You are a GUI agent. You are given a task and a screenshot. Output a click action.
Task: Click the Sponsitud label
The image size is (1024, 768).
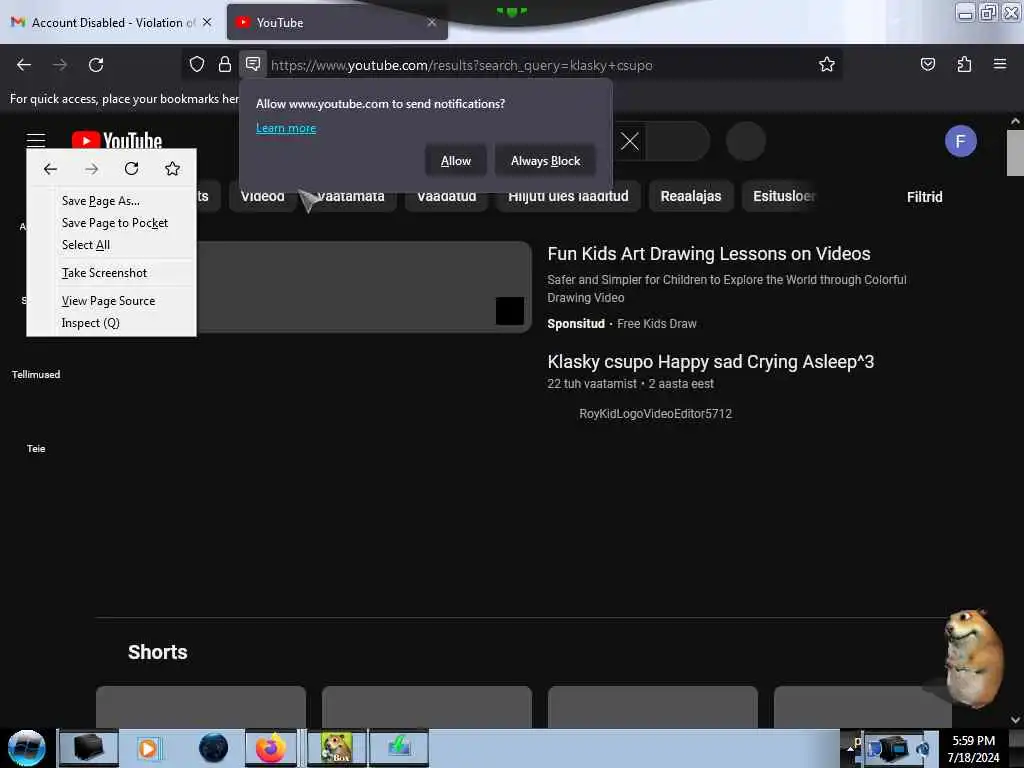[x=576, y=324]
